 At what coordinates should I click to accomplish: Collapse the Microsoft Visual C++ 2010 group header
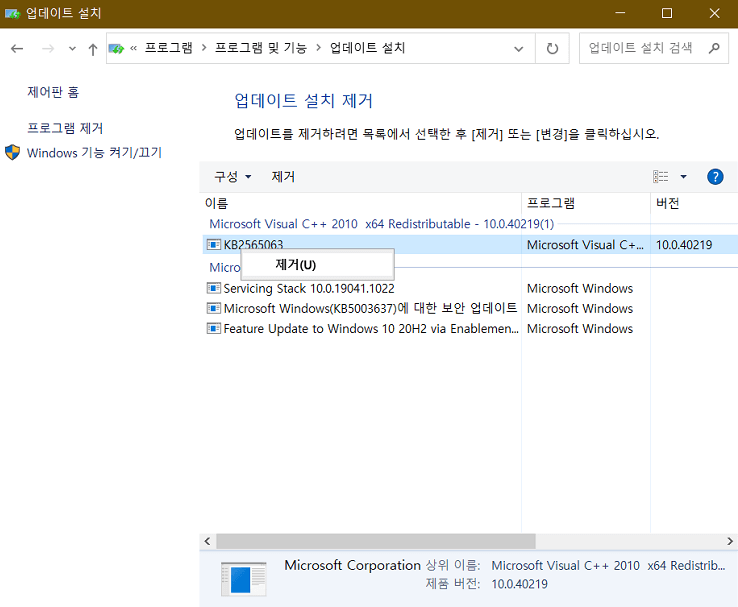[x=381, y=224]
